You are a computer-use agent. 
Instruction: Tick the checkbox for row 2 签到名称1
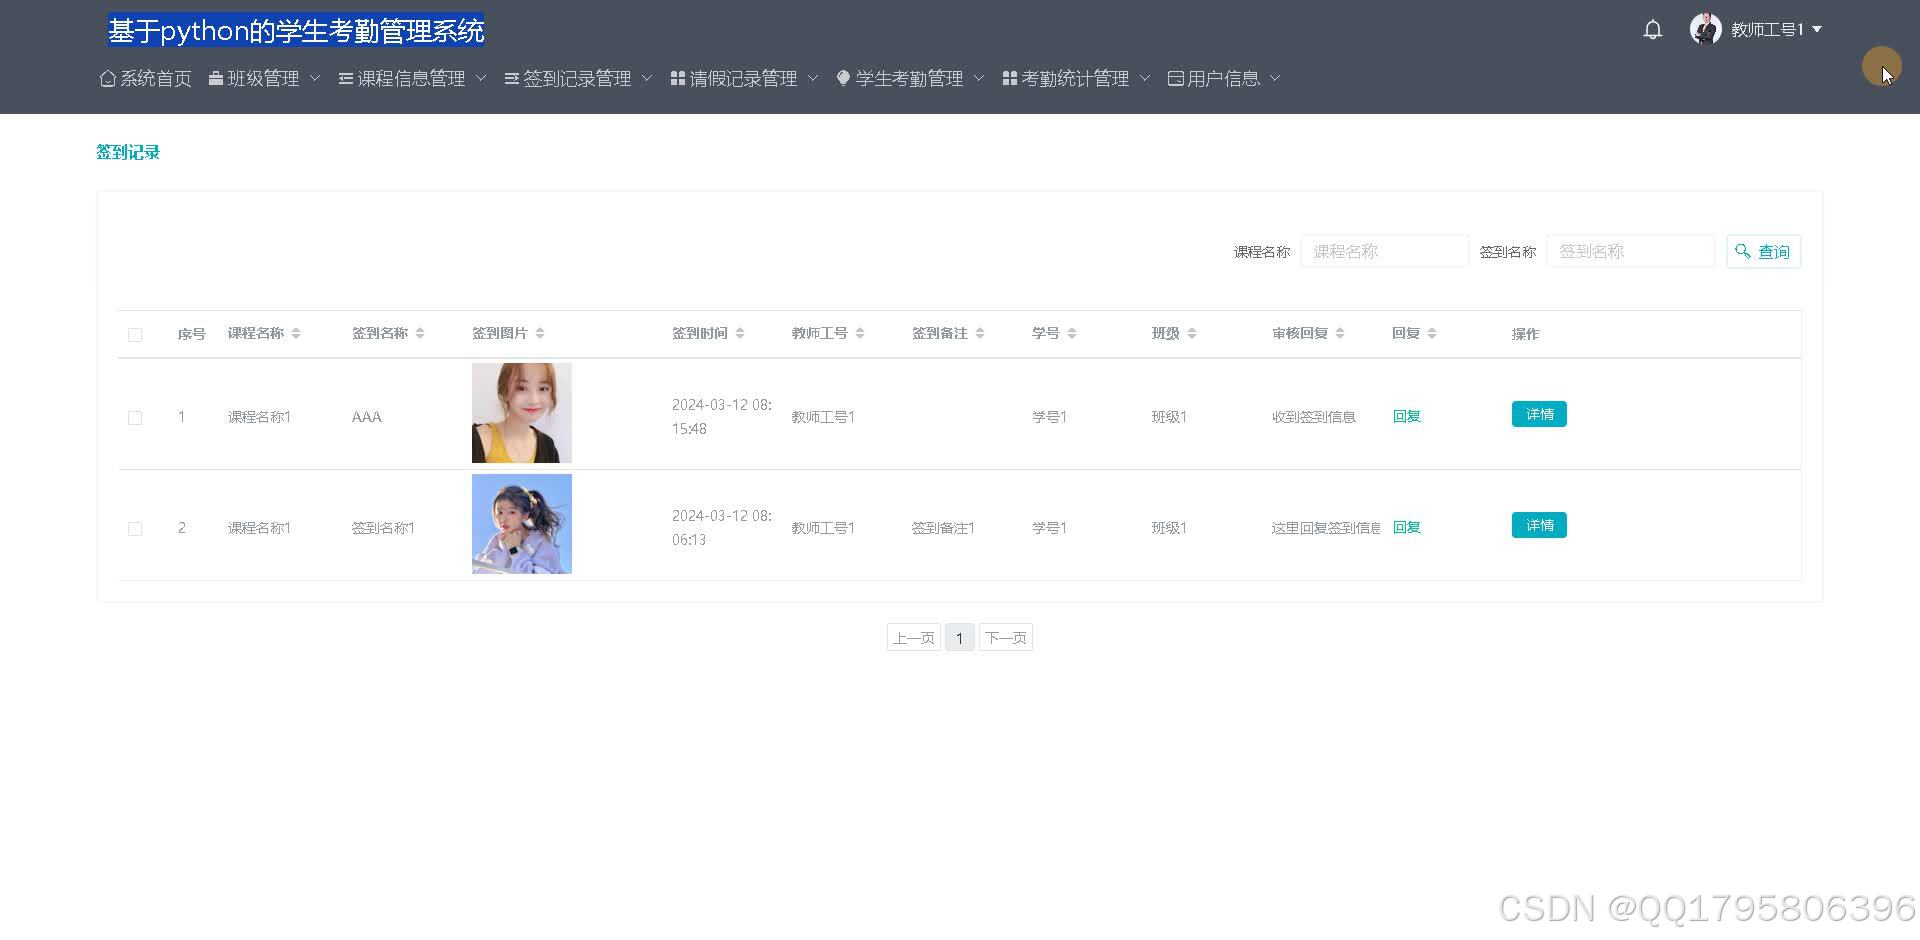(x=135, y=529)
